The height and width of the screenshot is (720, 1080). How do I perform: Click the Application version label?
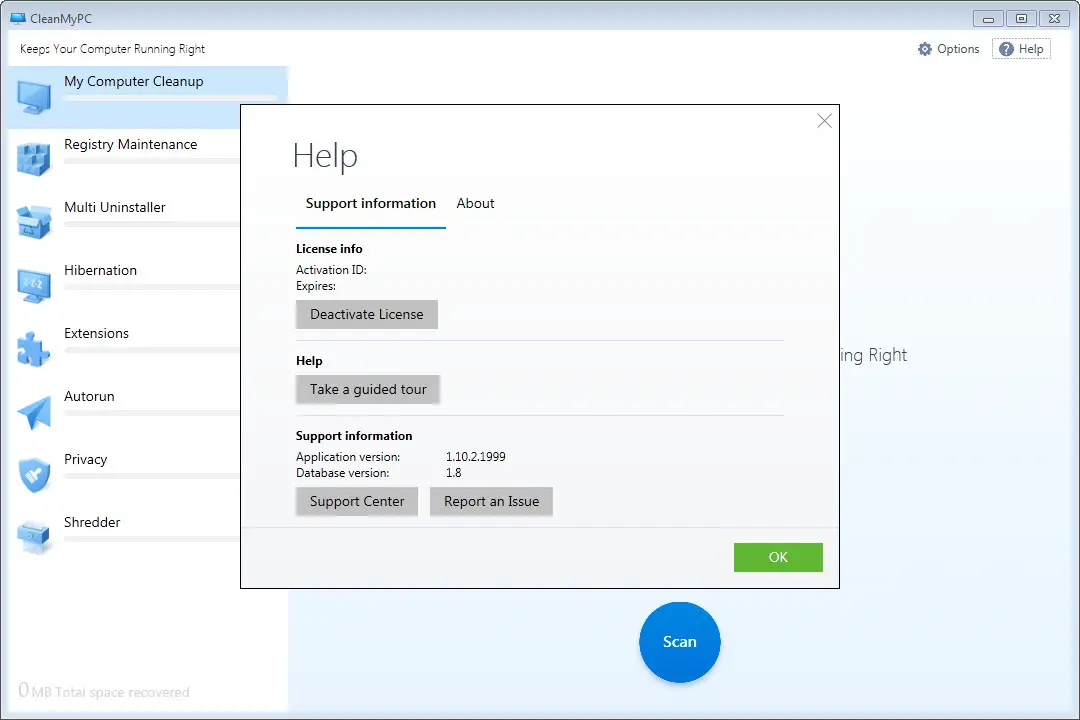[348, 457]
